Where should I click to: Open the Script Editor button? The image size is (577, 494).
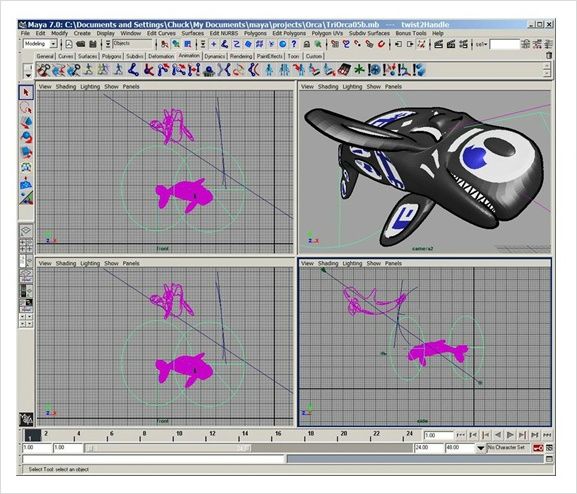549,459
